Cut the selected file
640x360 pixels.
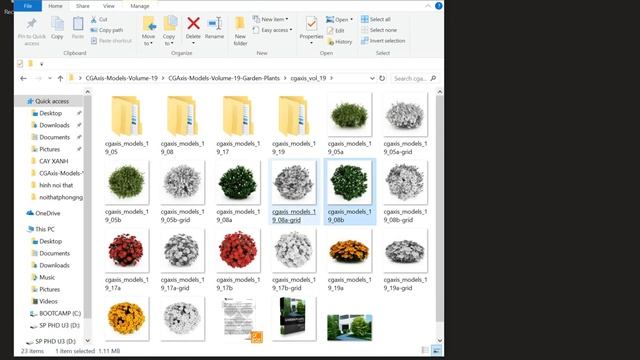coord(99,19)
